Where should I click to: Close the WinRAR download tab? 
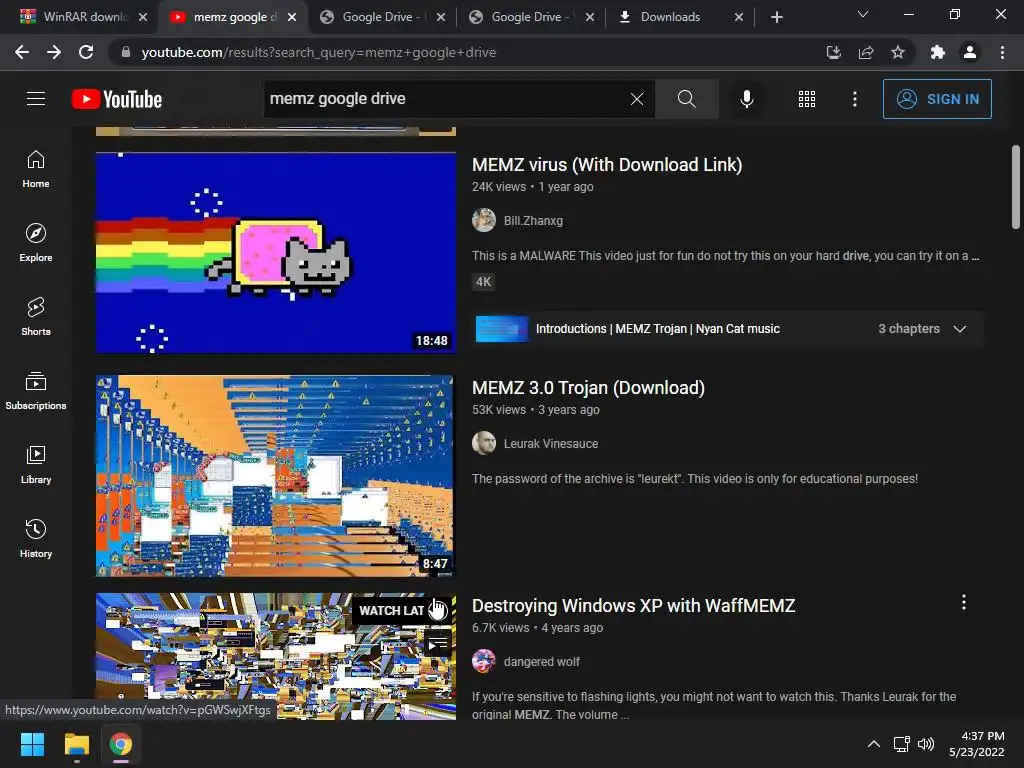pos(143,17)
